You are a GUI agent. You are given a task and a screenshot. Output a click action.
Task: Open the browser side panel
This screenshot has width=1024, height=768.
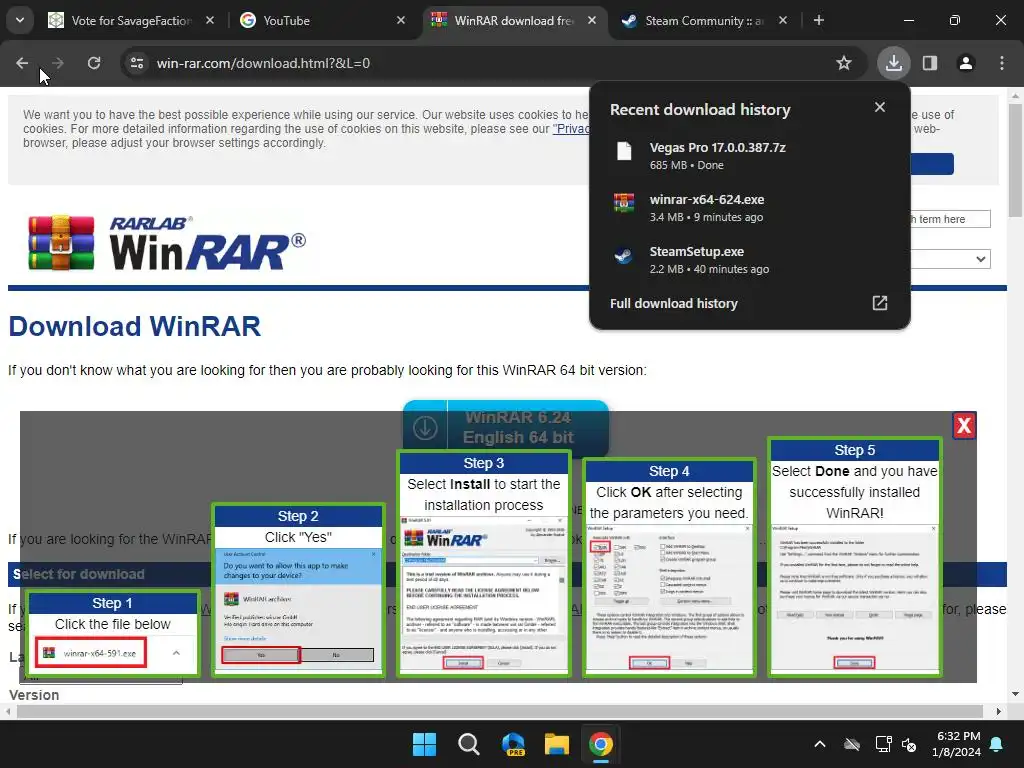(930, 63)
